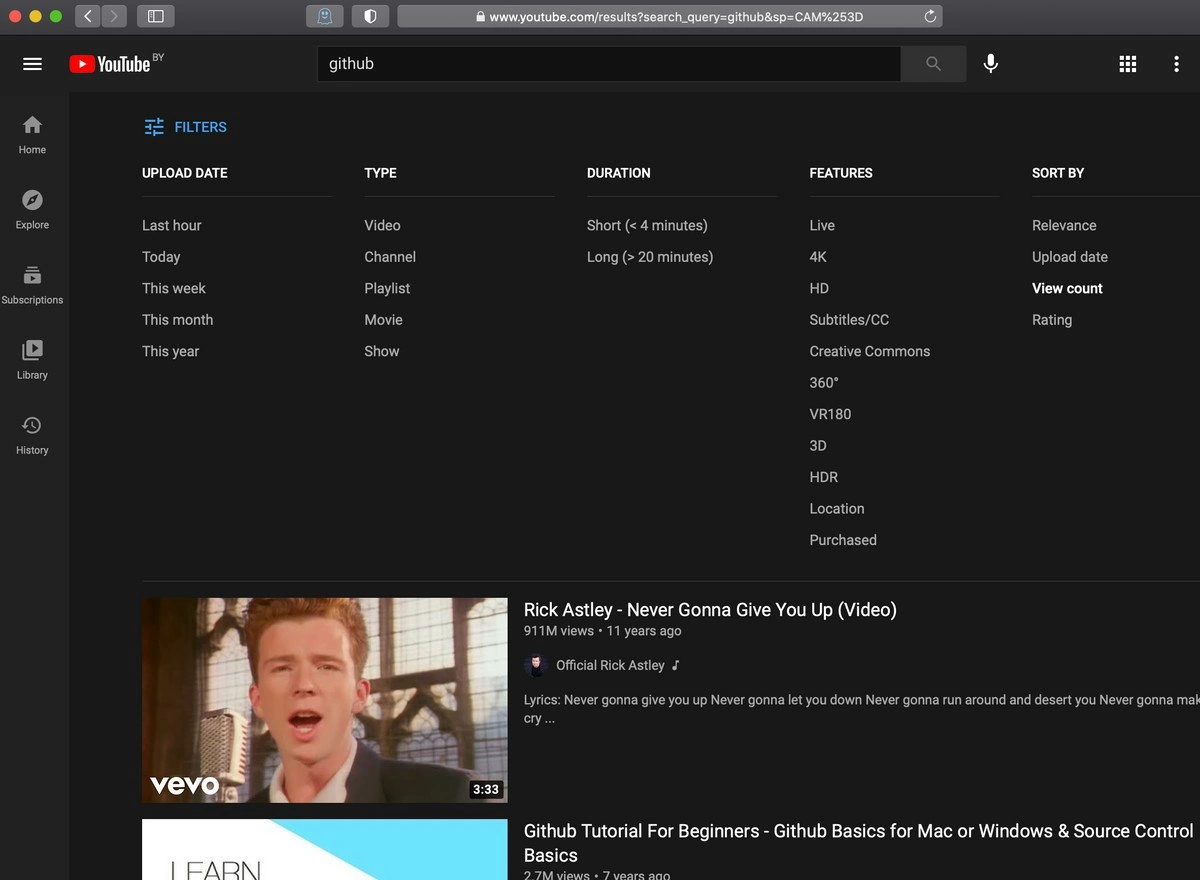This screenshot has width=1200, height=880.
Task: Click Safari back arrow
Action: [x=87, y=16]
